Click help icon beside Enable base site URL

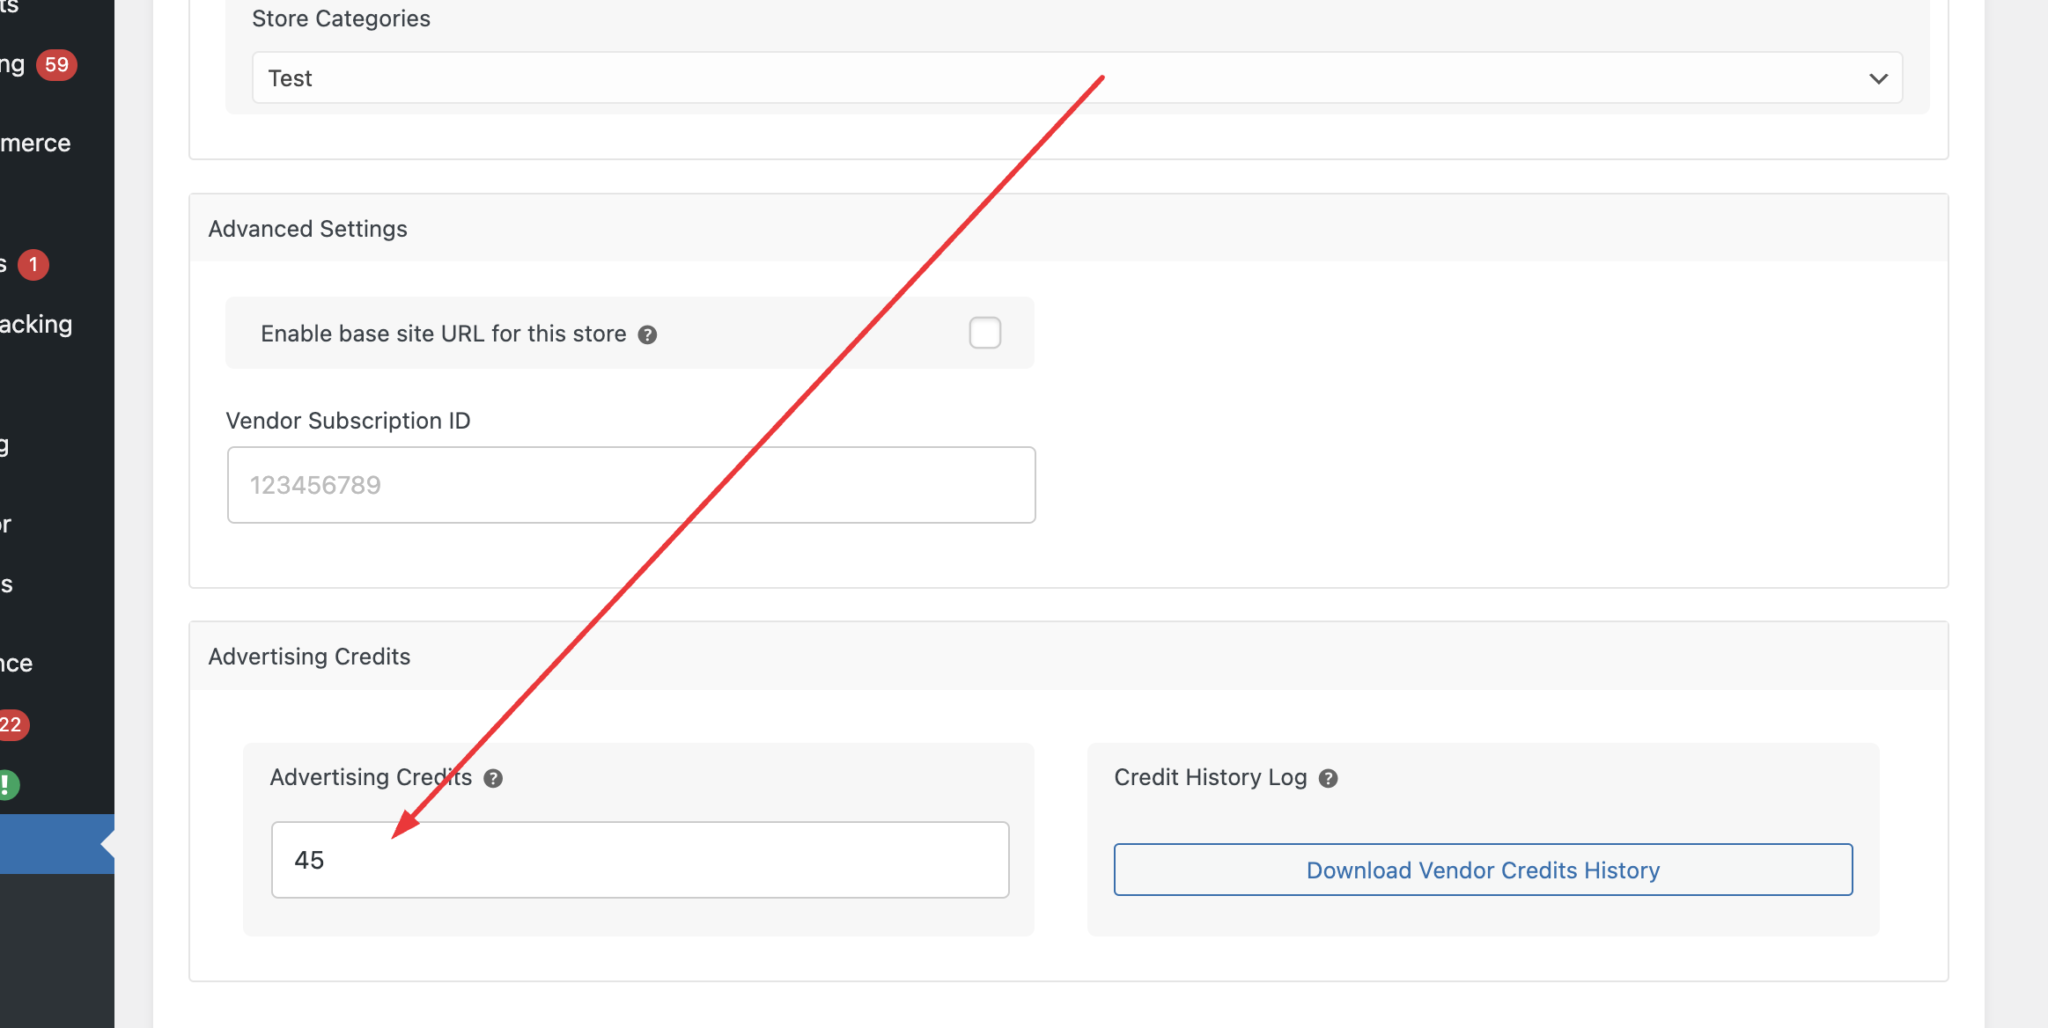click(647, 335)
